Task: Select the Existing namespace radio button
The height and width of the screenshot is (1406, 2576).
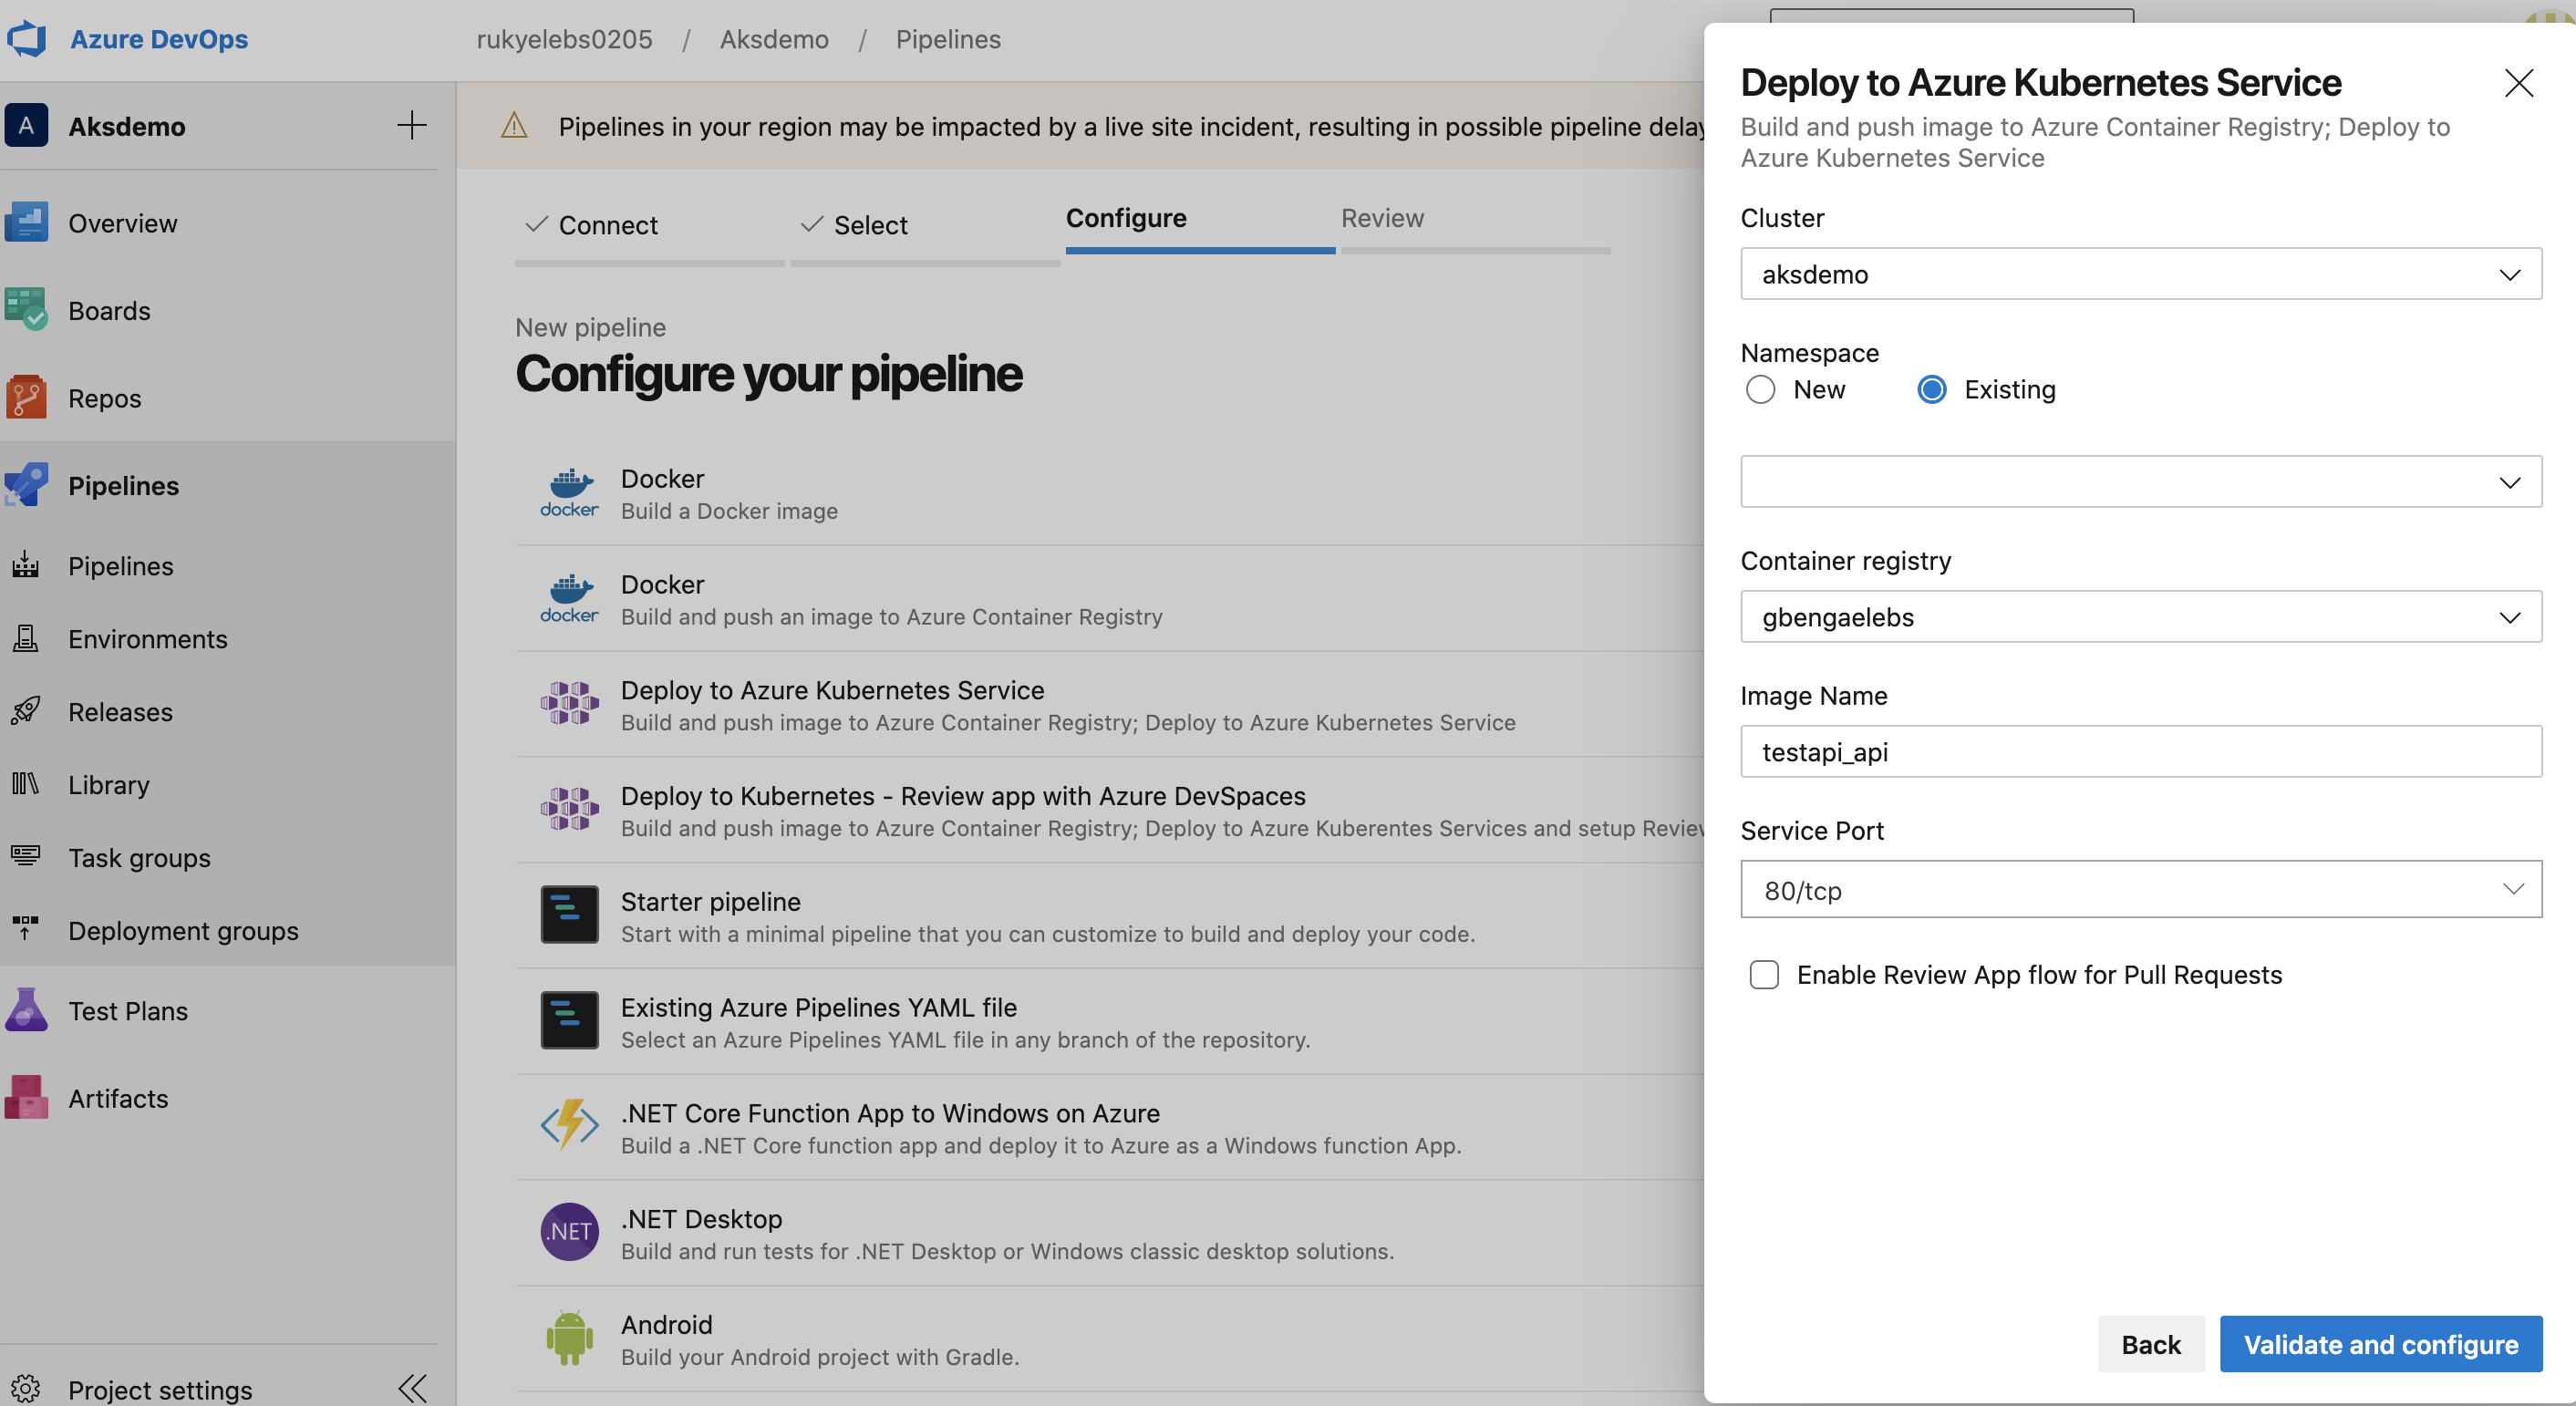Action: coord(1931,389)
